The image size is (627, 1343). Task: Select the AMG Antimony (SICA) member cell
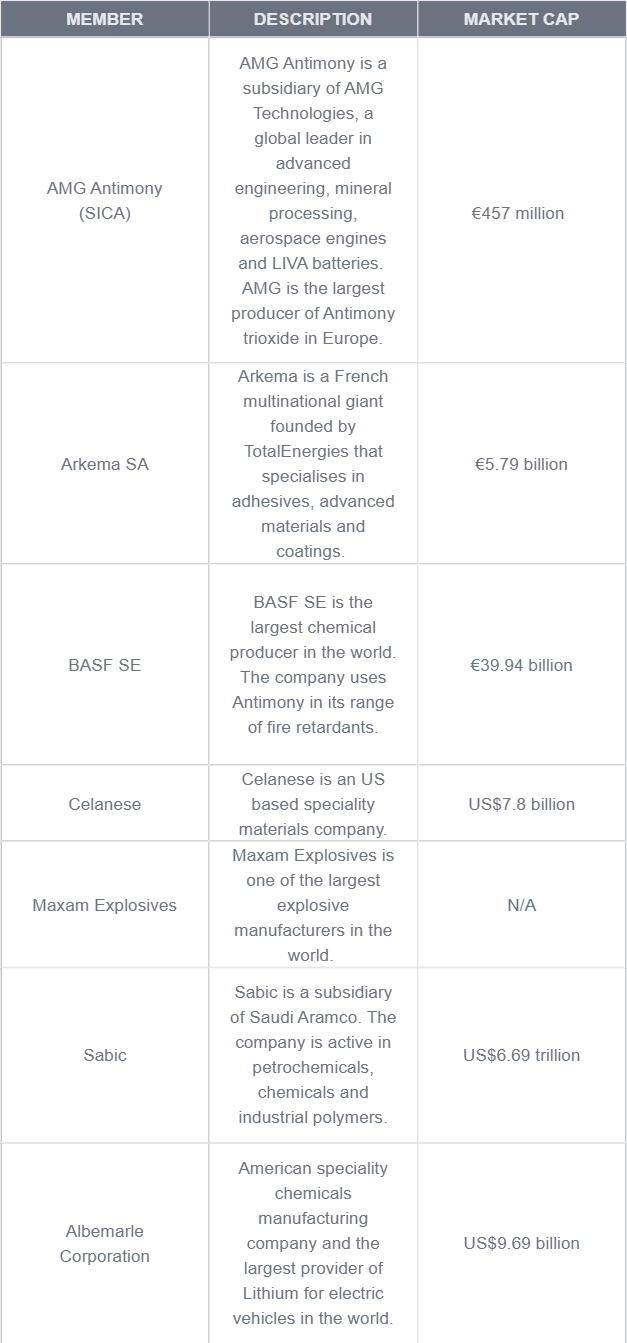104,201
